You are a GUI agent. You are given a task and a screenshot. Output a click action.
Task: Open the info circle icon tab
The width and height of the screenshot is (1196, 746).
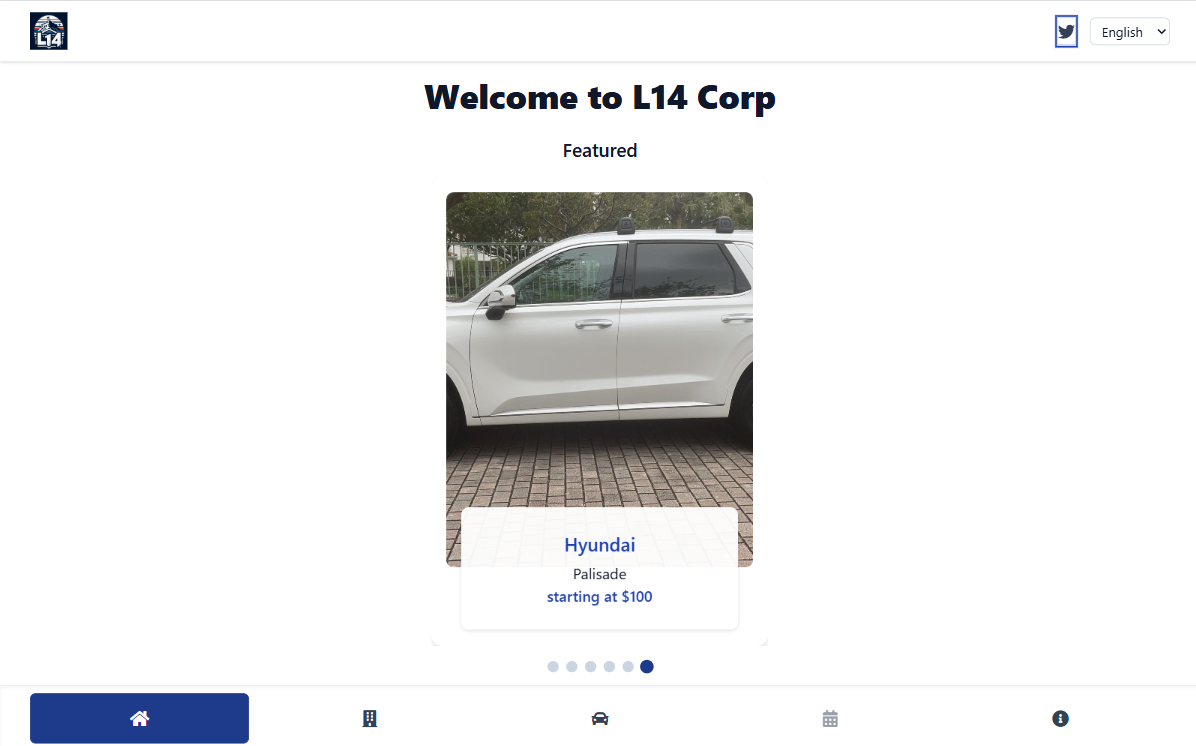[1060, 718]
